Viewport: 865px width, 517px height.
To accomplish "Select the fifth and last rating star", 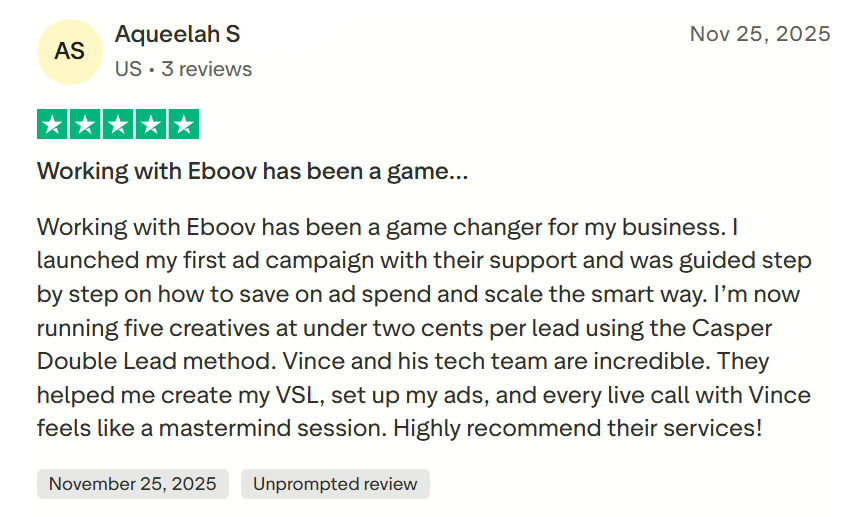I will (x=183, y=125).
